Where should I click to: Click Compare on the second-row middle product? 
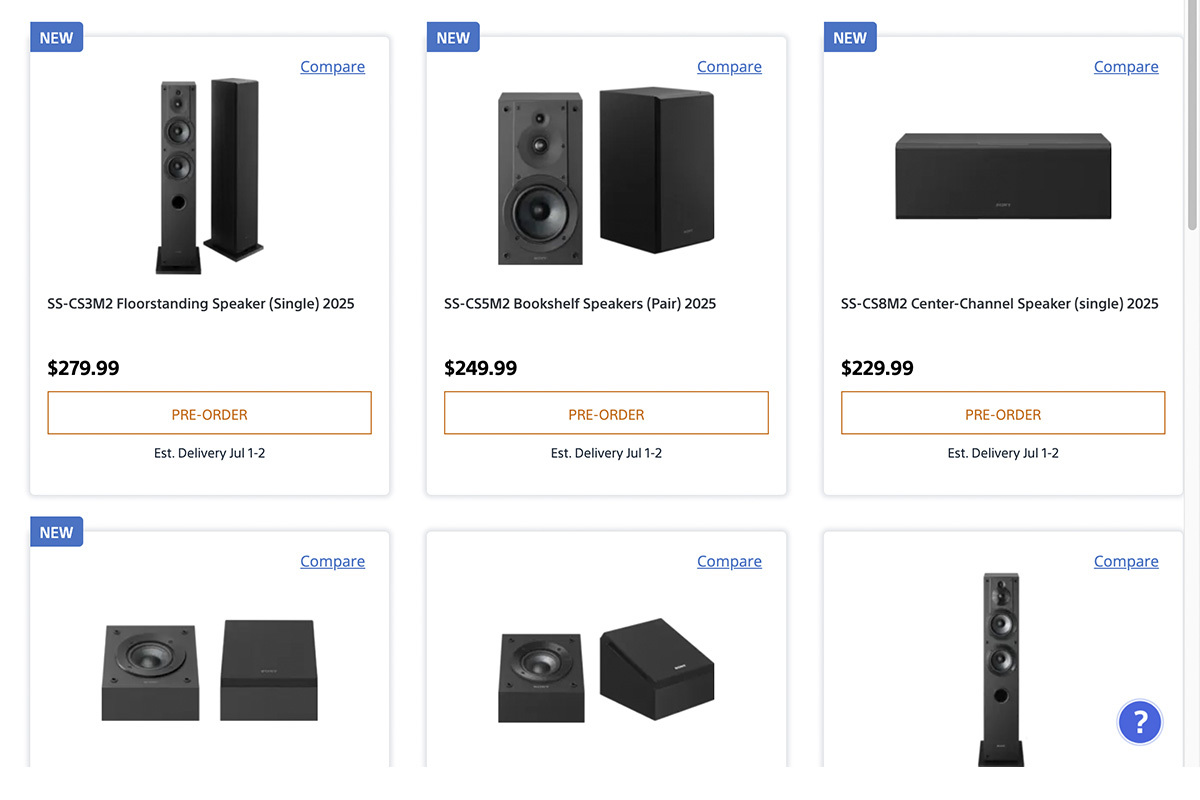(729, 562)
